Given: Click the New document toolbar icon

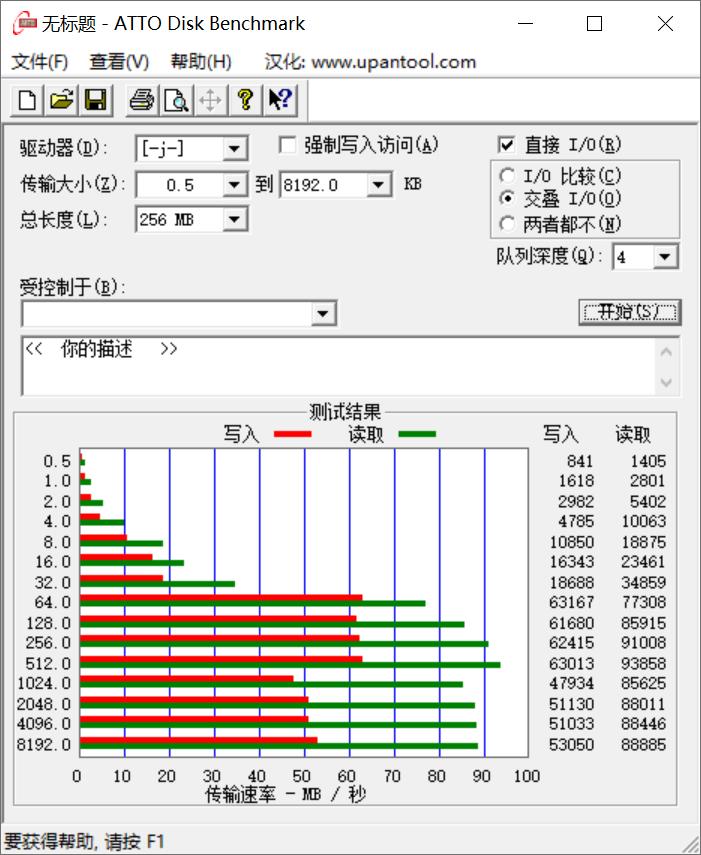Looking at the screenshot, I should pyautogui.click(x=27, y=100).
